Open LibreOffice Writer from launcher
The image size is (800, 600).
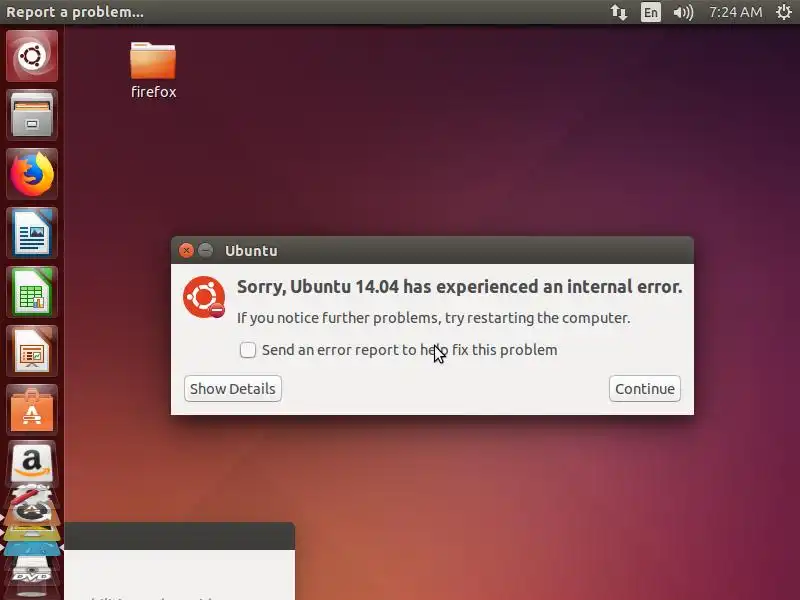pyautogui.click(x=32, y=233)
